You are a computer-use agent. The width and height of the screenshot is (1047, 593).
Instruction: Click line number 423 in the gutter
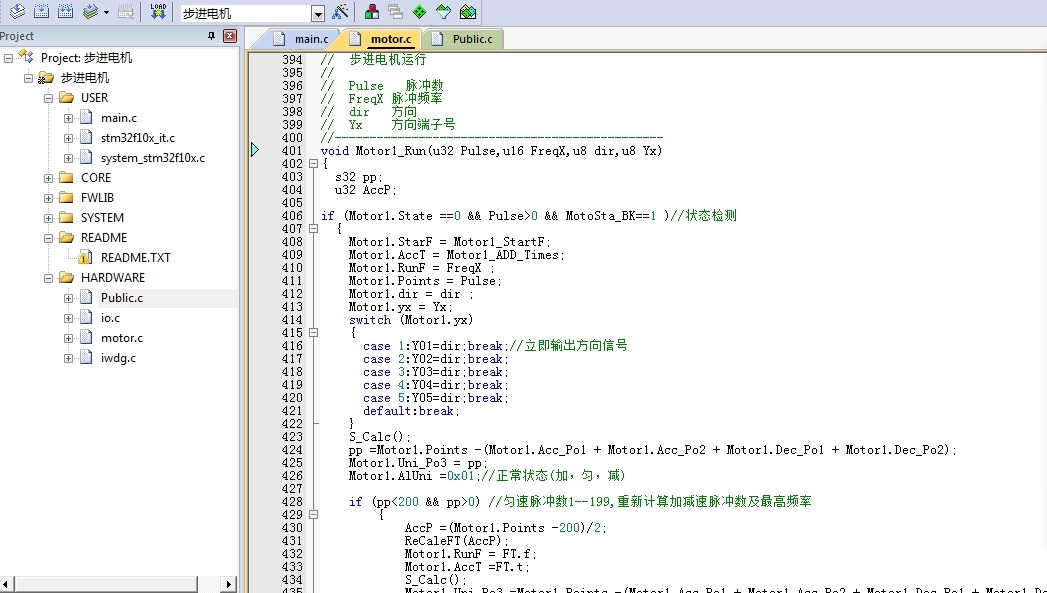click(292, 437)
